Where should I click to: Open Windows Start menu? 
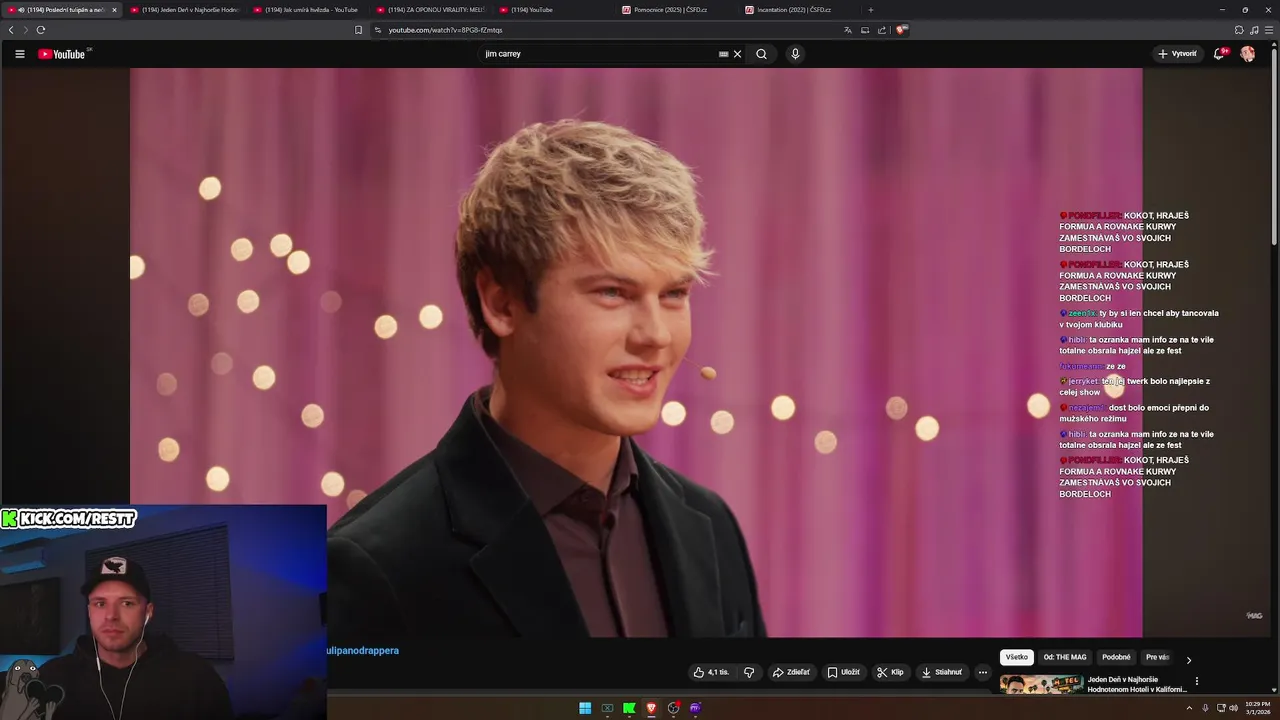click(x=585, y=708)
